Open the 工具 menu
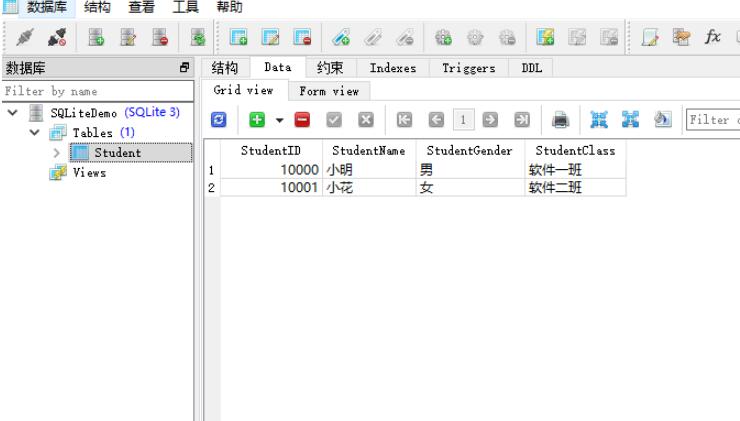This screenshot has height=421, width=740. 185,7
